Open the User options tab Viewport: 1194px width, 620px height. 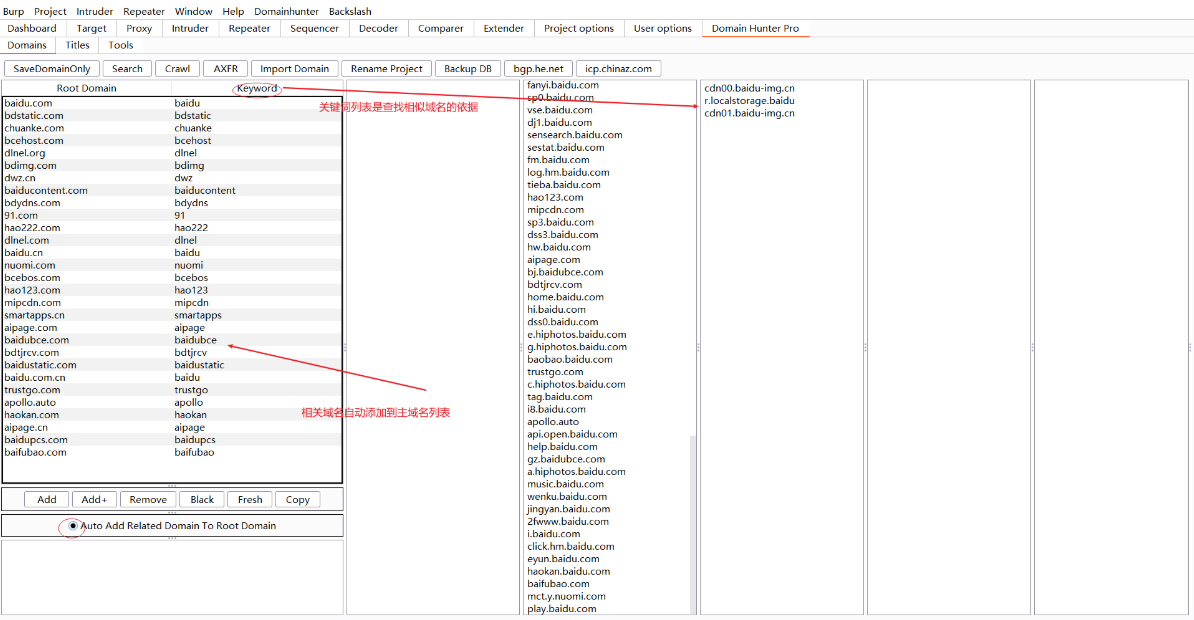[662, 28]
